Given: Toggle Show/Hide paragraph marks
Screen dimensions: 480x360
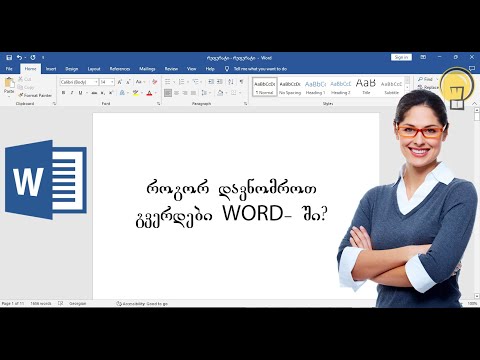Looking at the screenshot, I should [x=242, y=82].
